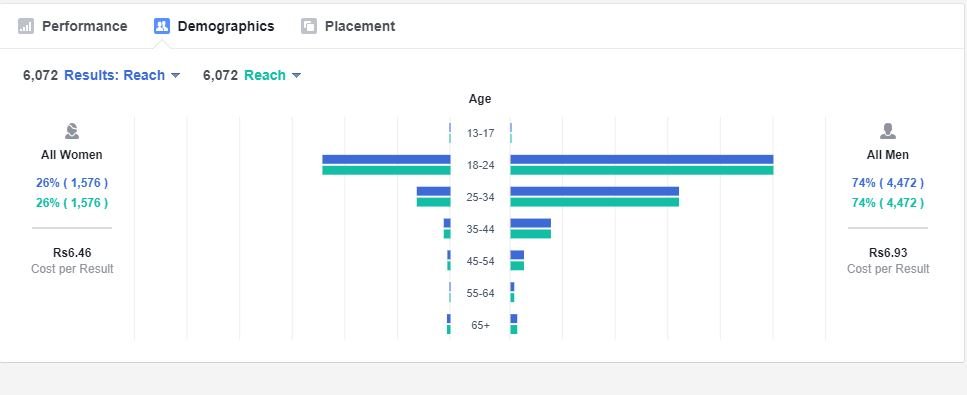Open the blue Results: Reach metric selector

[114, 75]
